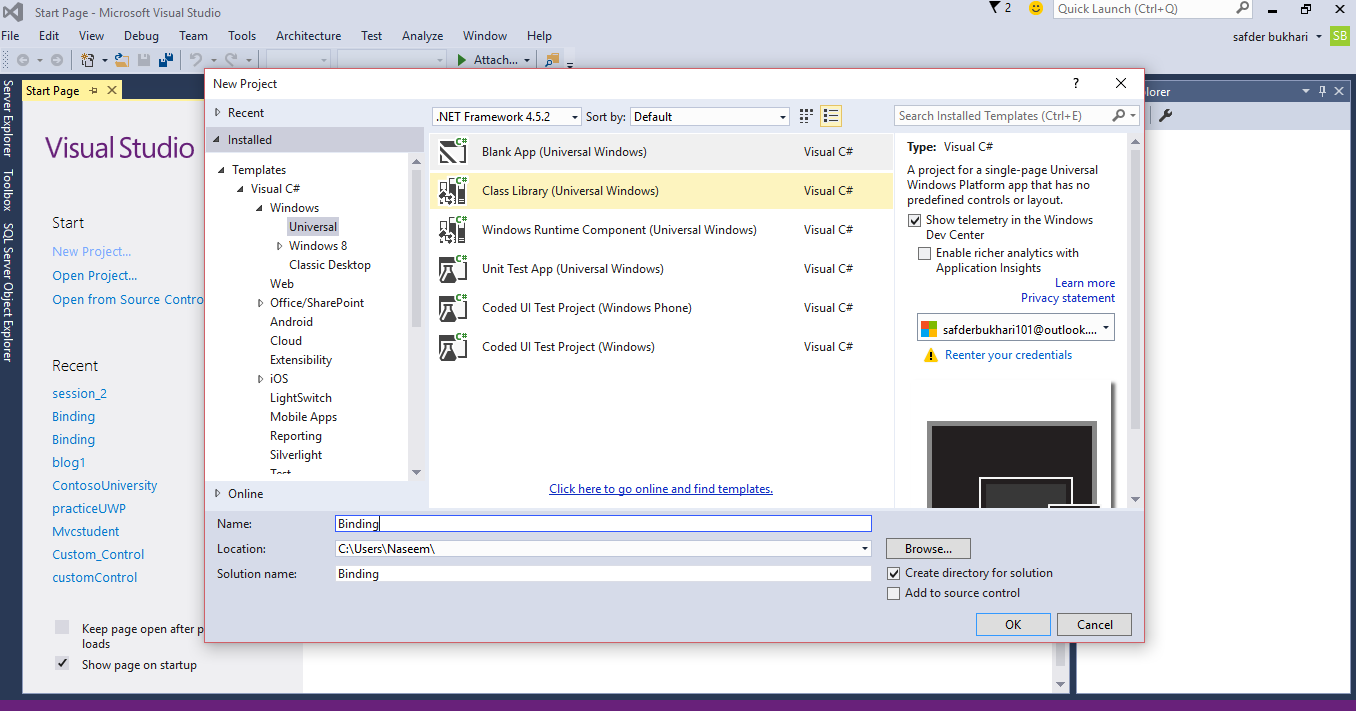Open the .NET Framework version dropdown

click(x=575, y=117)
